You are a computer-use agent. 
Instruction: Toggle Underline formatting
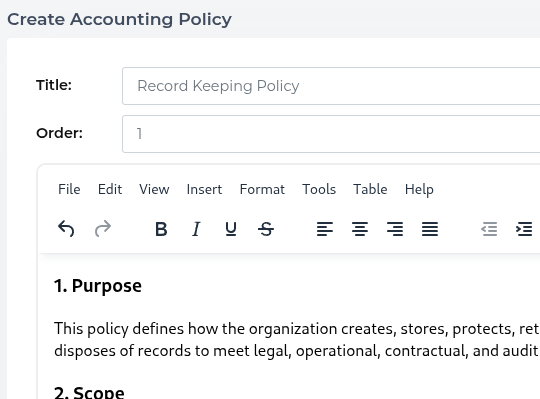point(231,229)
